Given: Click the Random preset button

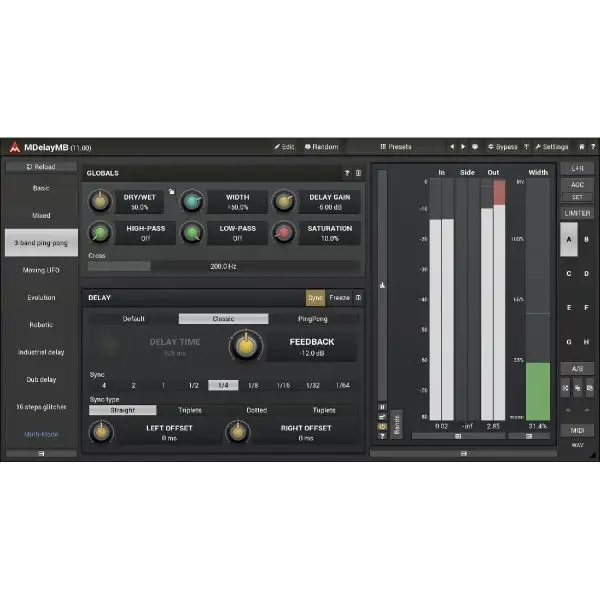Looking at the screenshot, I should (322, 147).
